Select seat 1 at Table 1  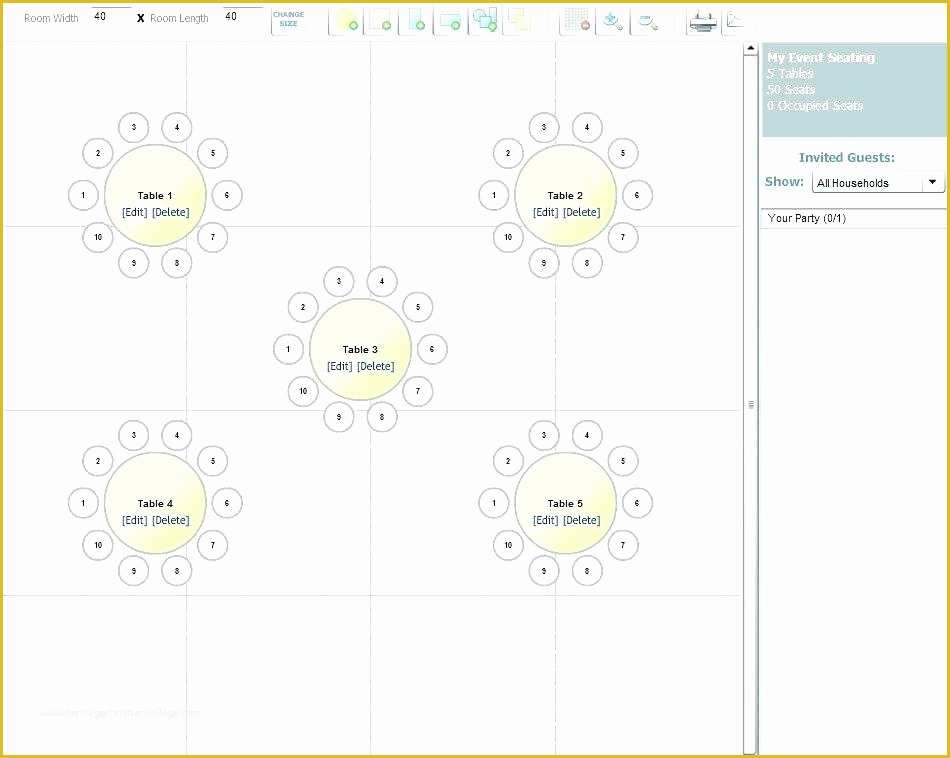(83, 195)
